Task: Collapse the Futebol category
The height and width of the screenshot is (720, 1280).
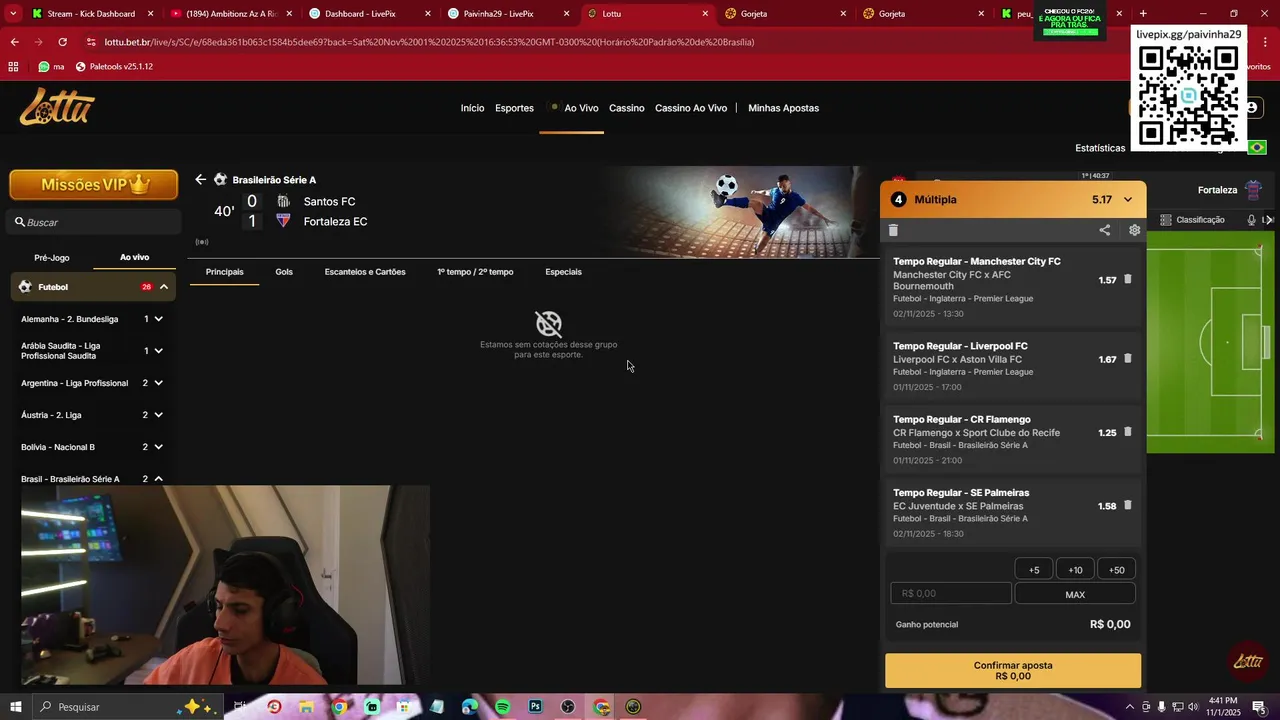Action: click(x=163, y=287)
